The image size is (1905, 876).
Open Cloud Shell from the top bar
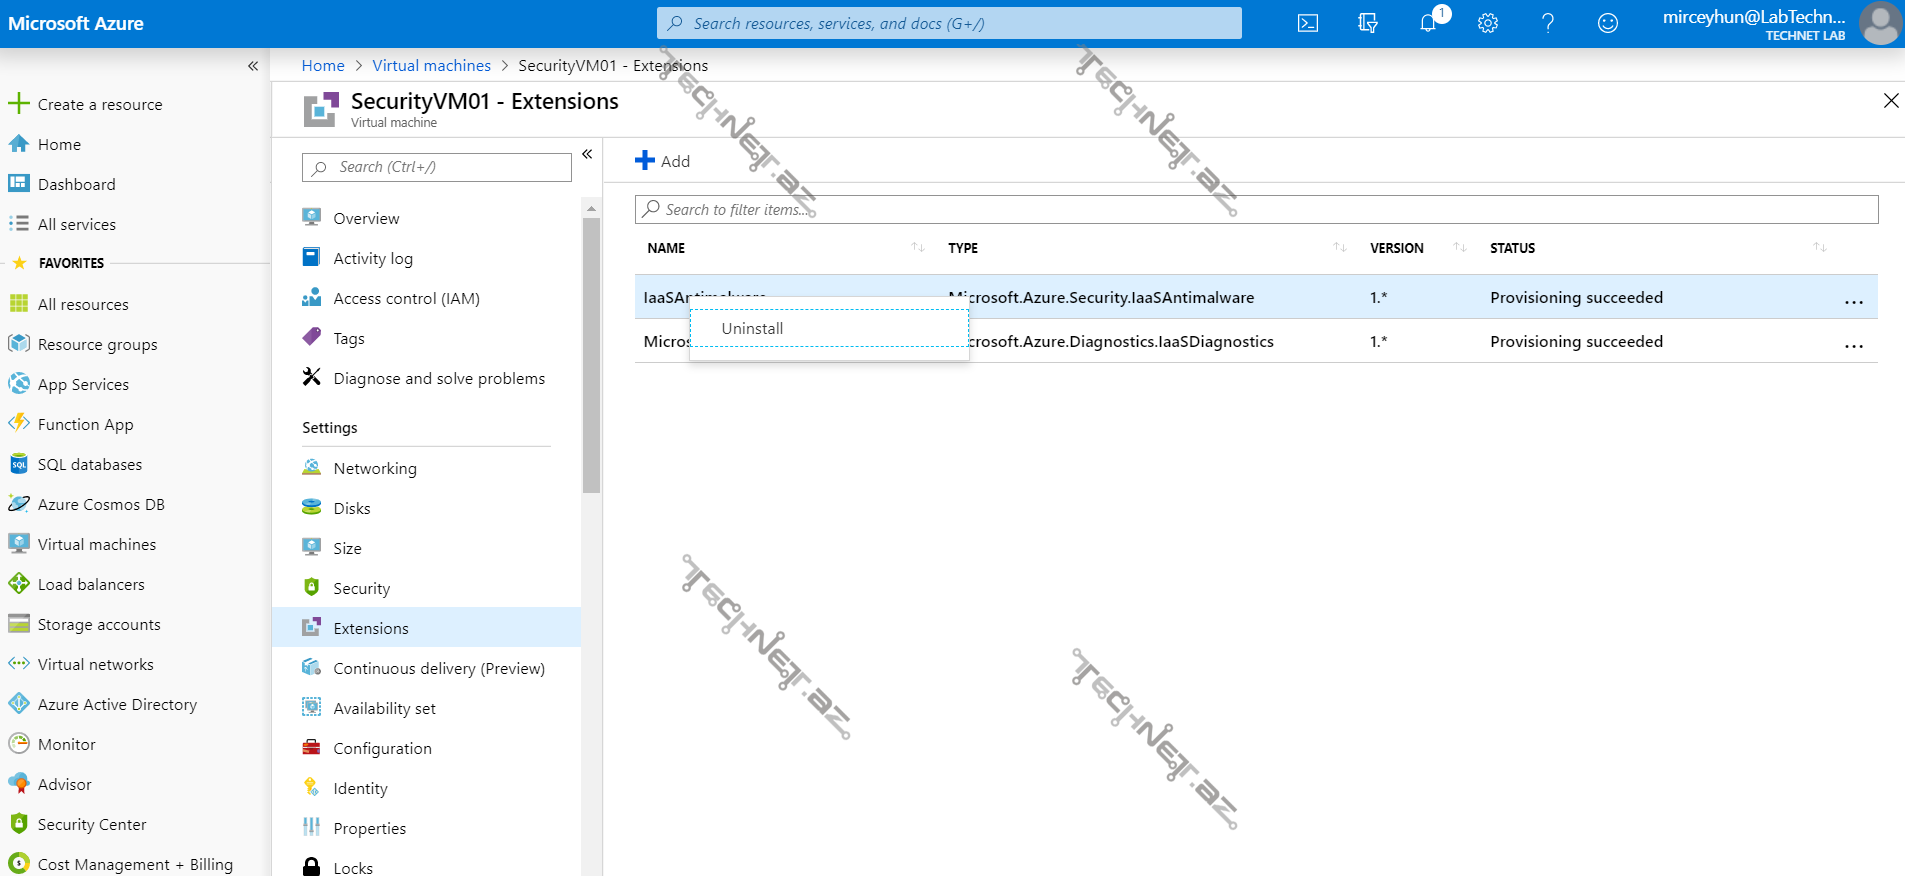[1307, 23]
